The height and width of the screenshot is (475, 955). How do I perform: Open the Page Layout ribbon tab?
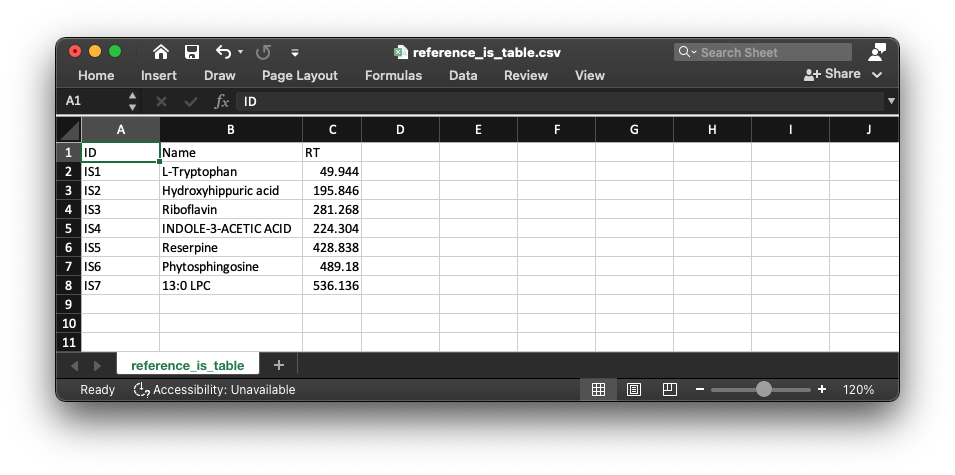tap(300, 75)
